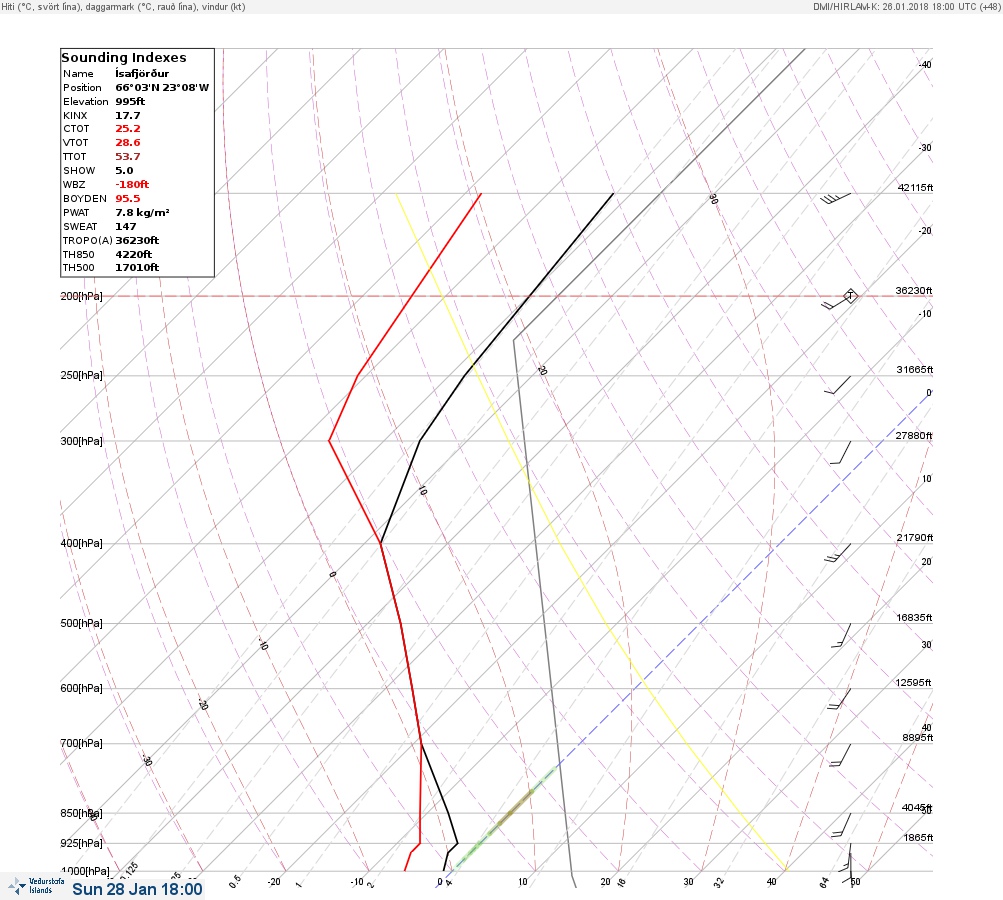Image resolution: width=1003 pixels, height=900 pixels.
Task: Click the red CTOT value 25.2
Action: coord(127,129)
